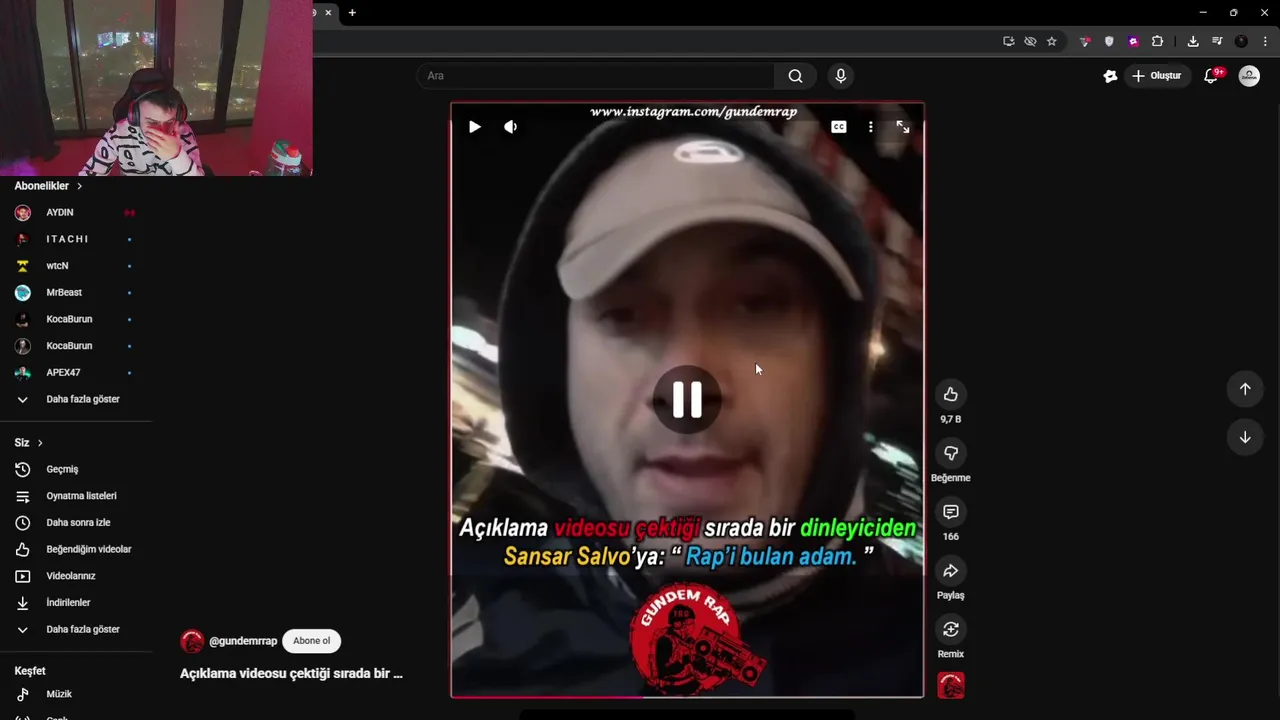Open the Remix option

pos(951,629)
